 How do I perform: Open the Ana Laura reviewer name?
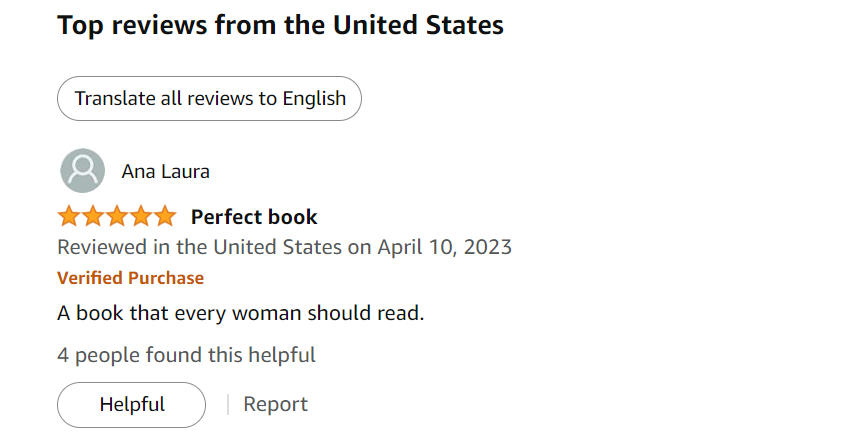point(166,172)
